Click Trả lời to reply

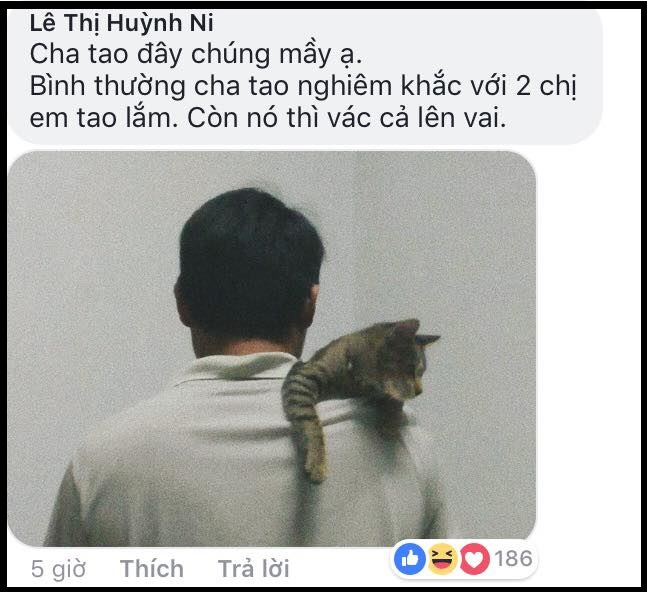pyautogui.click(x=253, y=568)
